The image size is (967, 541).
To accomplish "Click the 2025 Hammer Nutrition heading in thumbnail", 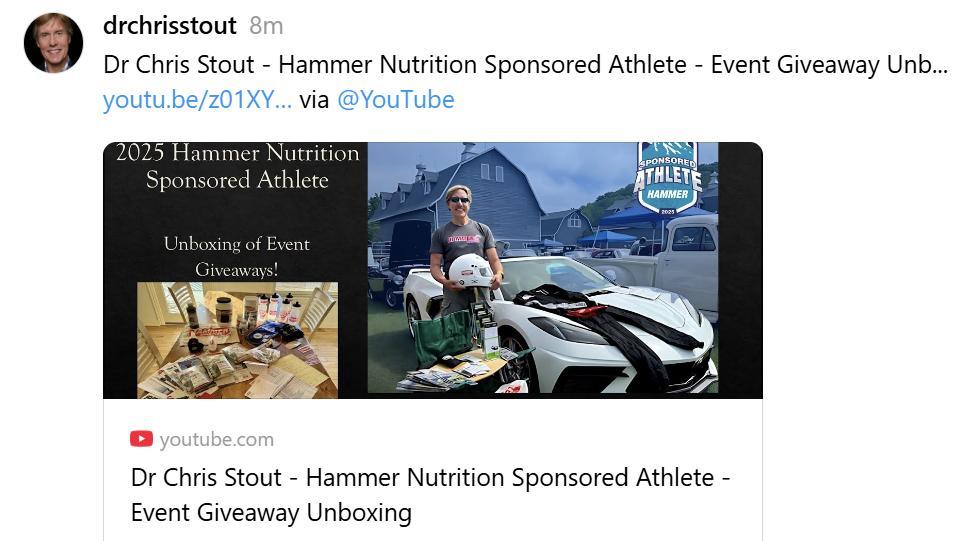I will [237, 166].
